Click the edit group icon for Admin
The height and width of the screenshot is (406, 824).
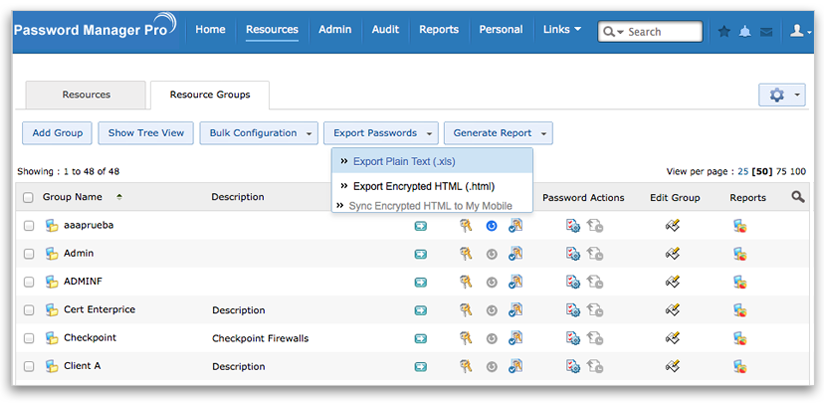(x=673, y=254)
